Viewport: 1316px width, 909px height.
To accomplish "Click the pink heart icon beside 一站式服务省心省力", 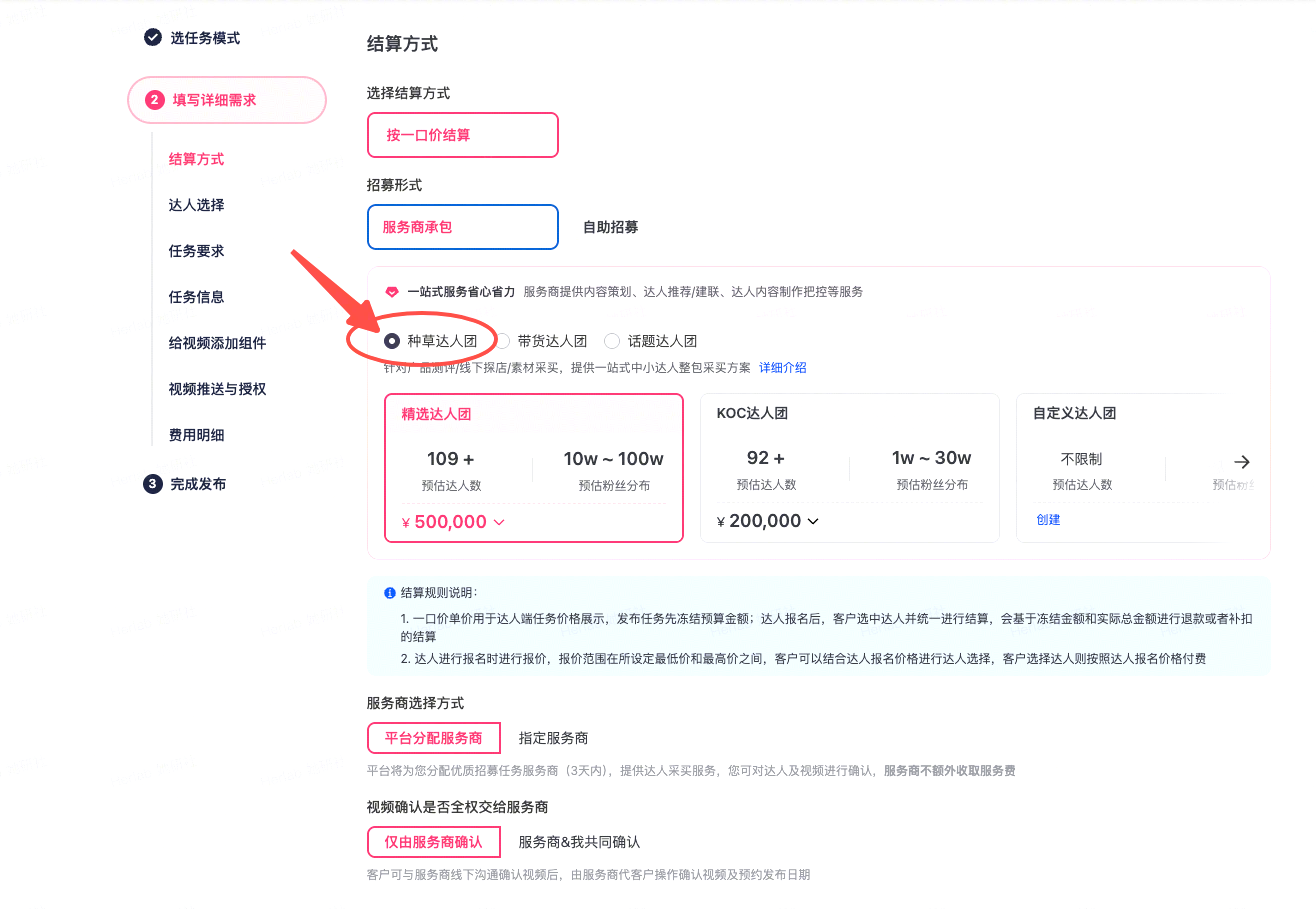I will click(392, 292).
